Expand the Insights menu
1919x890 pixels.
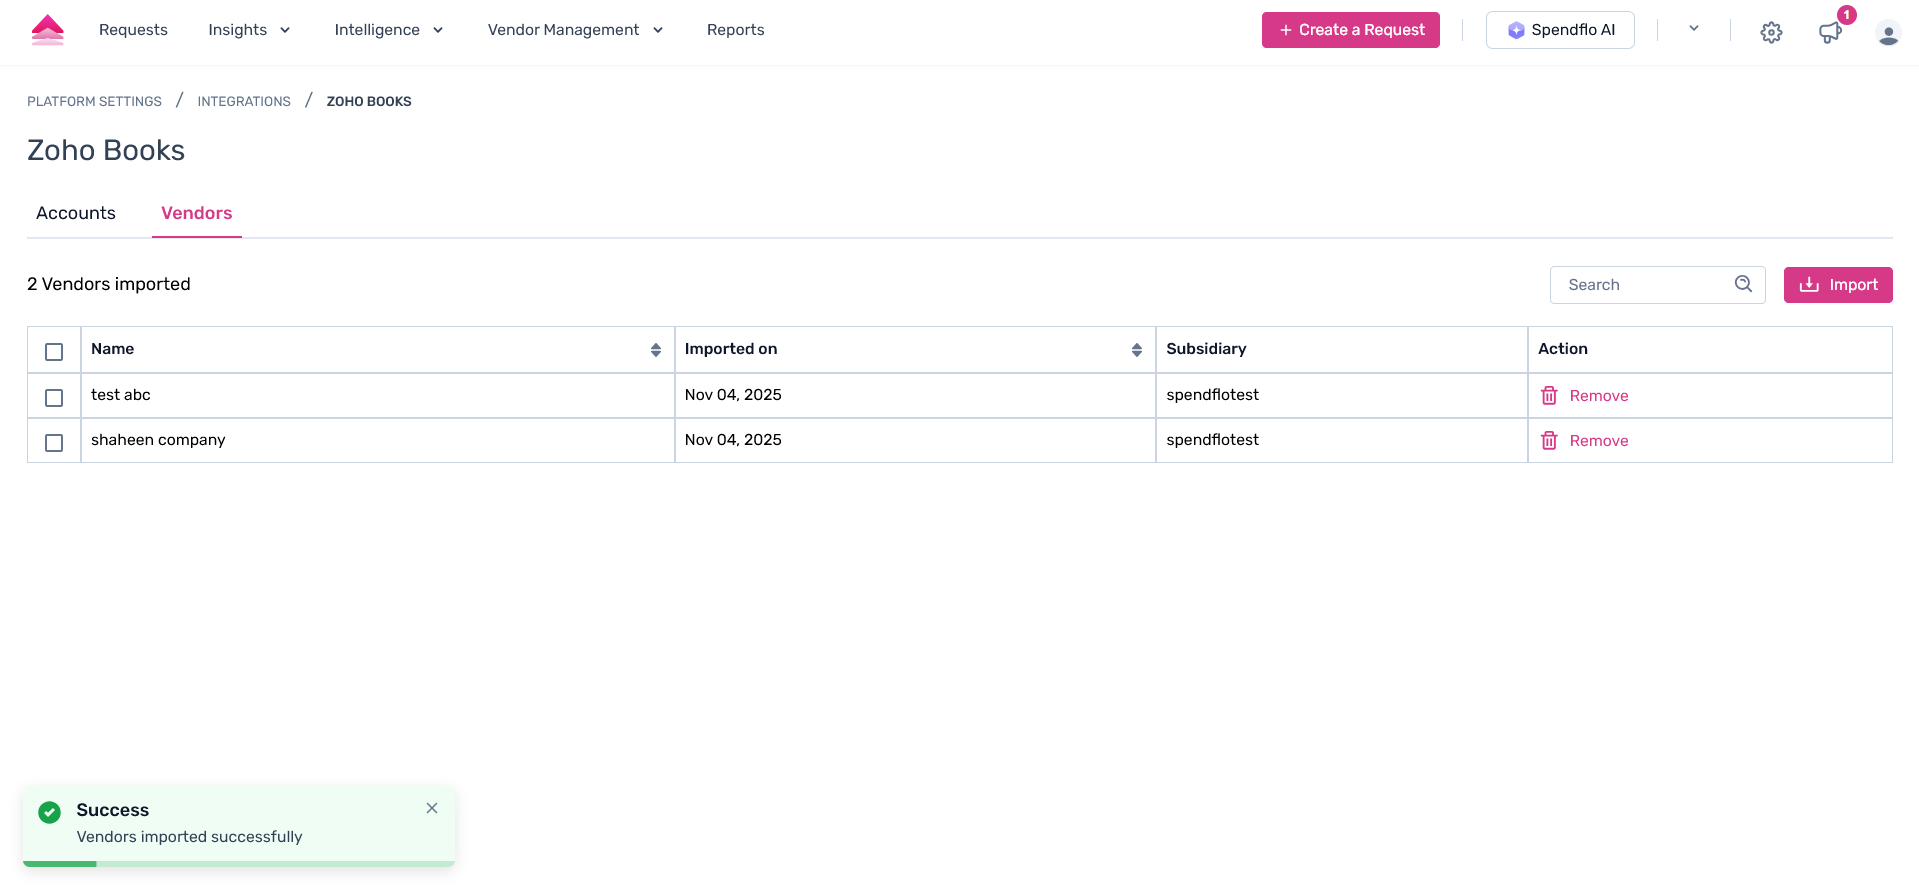point(249,30)
